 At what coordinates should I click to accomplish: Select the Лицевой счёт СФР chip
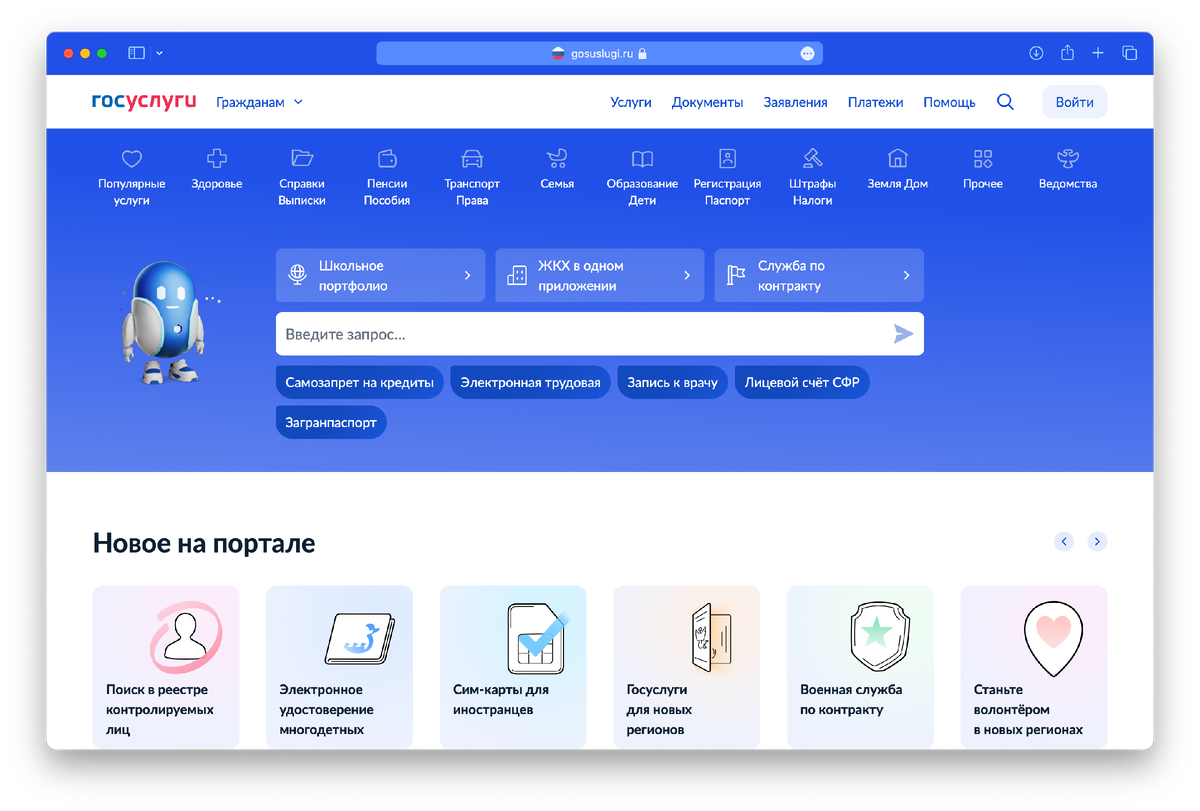802,382
